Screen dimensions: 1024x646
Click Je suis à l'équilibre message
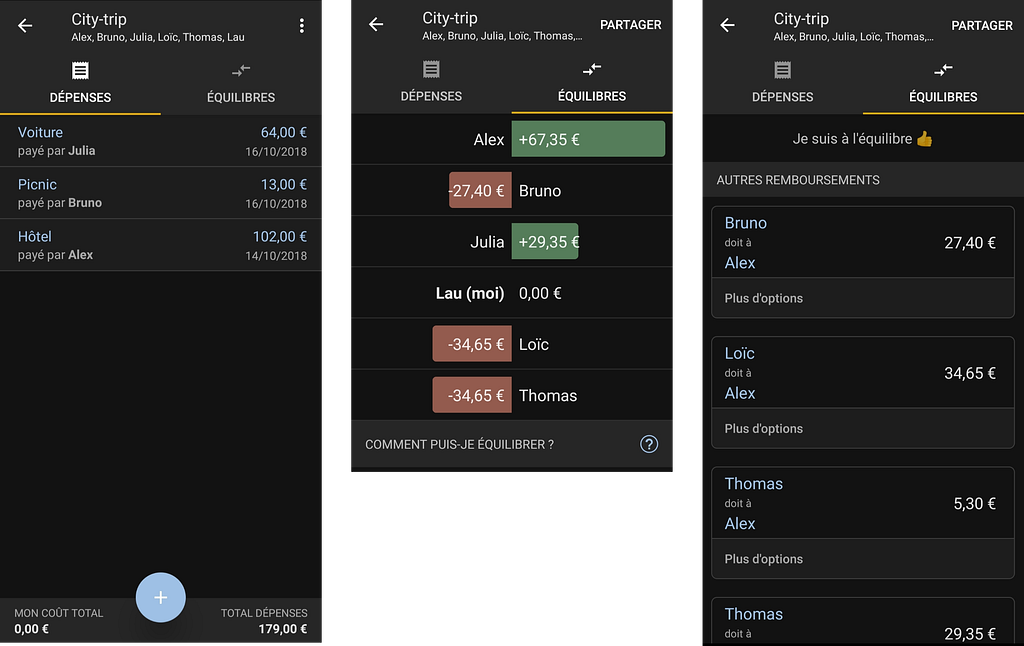pos(863,138)
